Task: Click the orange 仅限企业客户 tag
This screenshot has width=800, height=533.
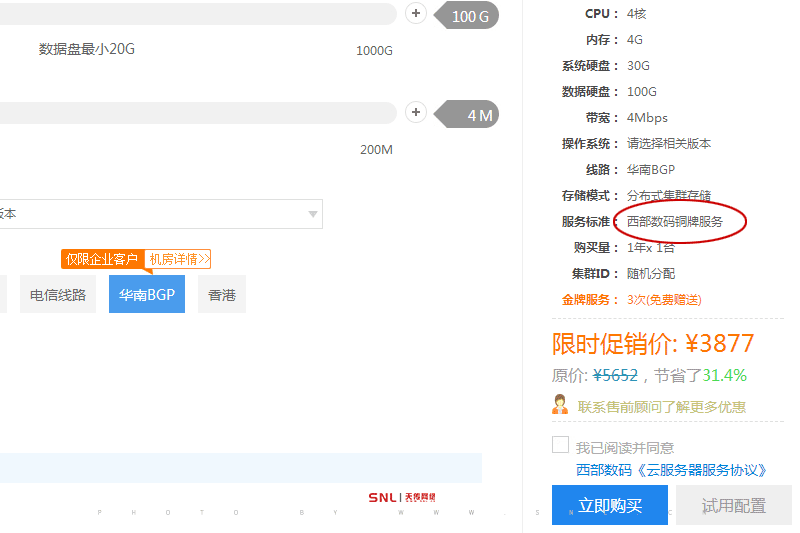Action: 102,259
